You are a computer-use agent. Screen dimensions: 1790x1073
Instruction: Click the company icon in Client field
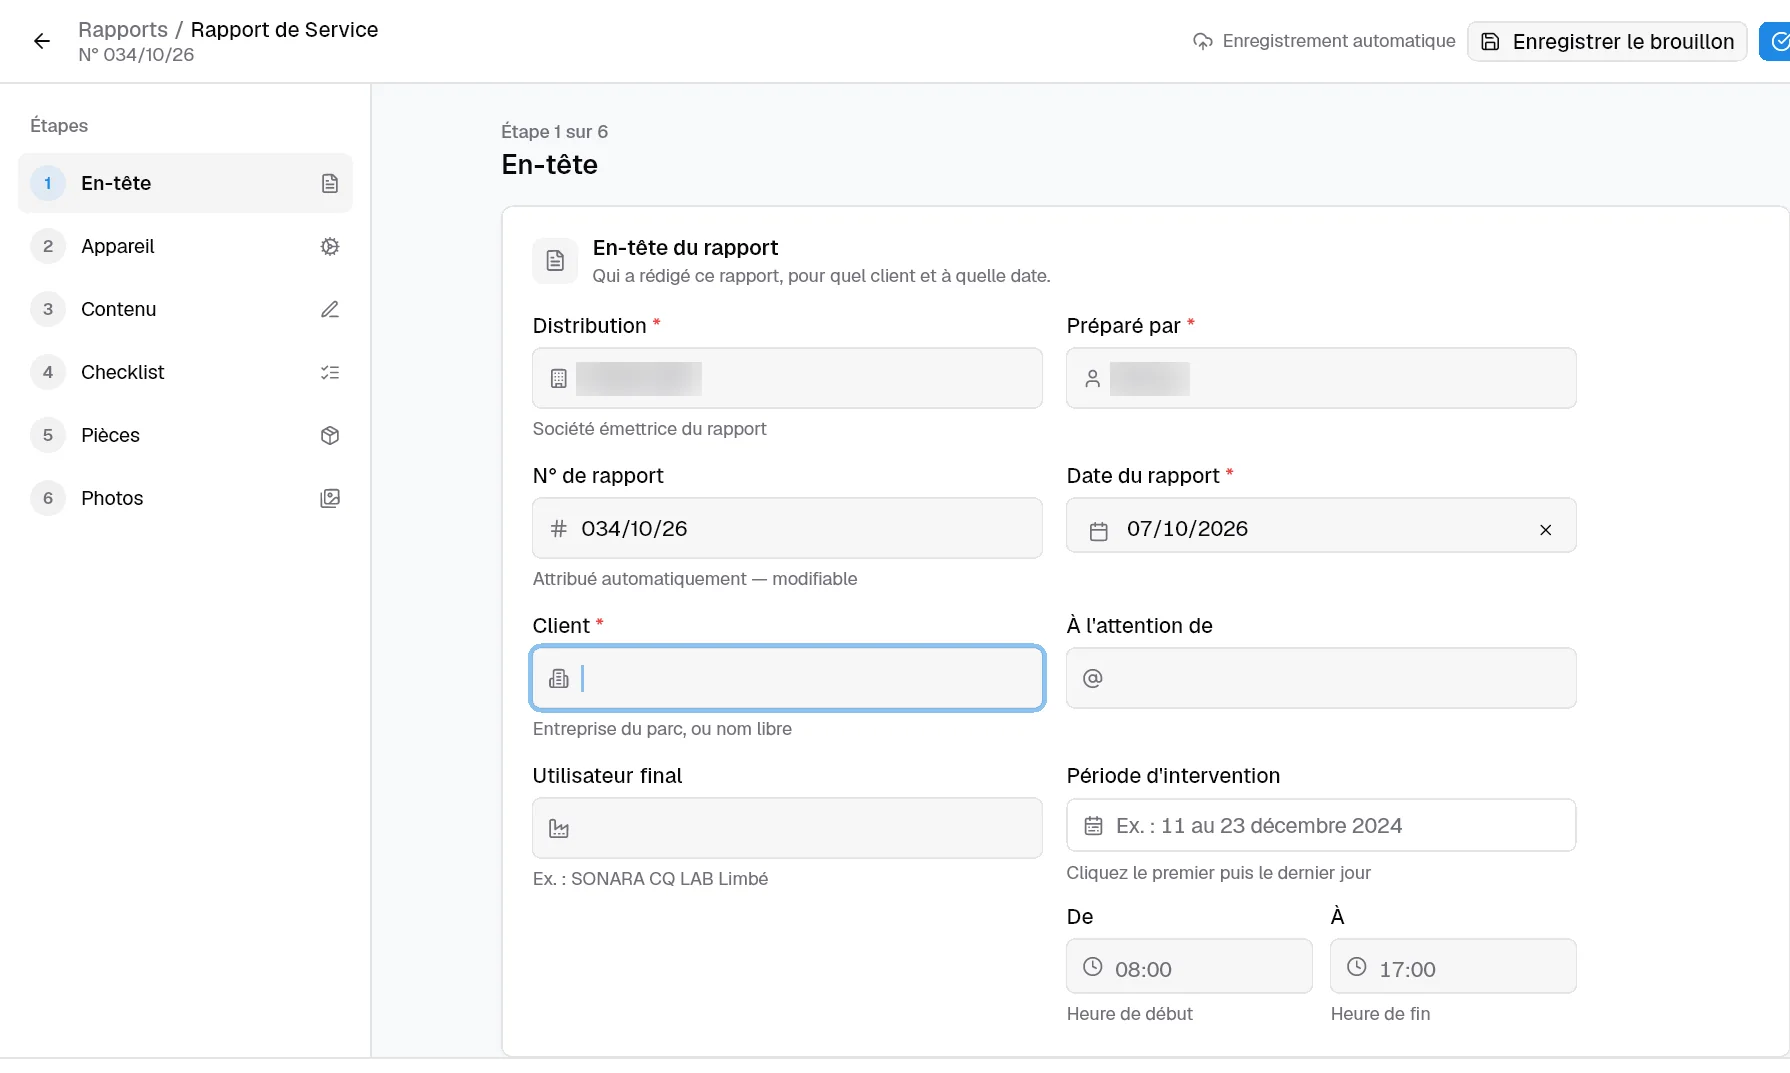(x=559, y=679)
